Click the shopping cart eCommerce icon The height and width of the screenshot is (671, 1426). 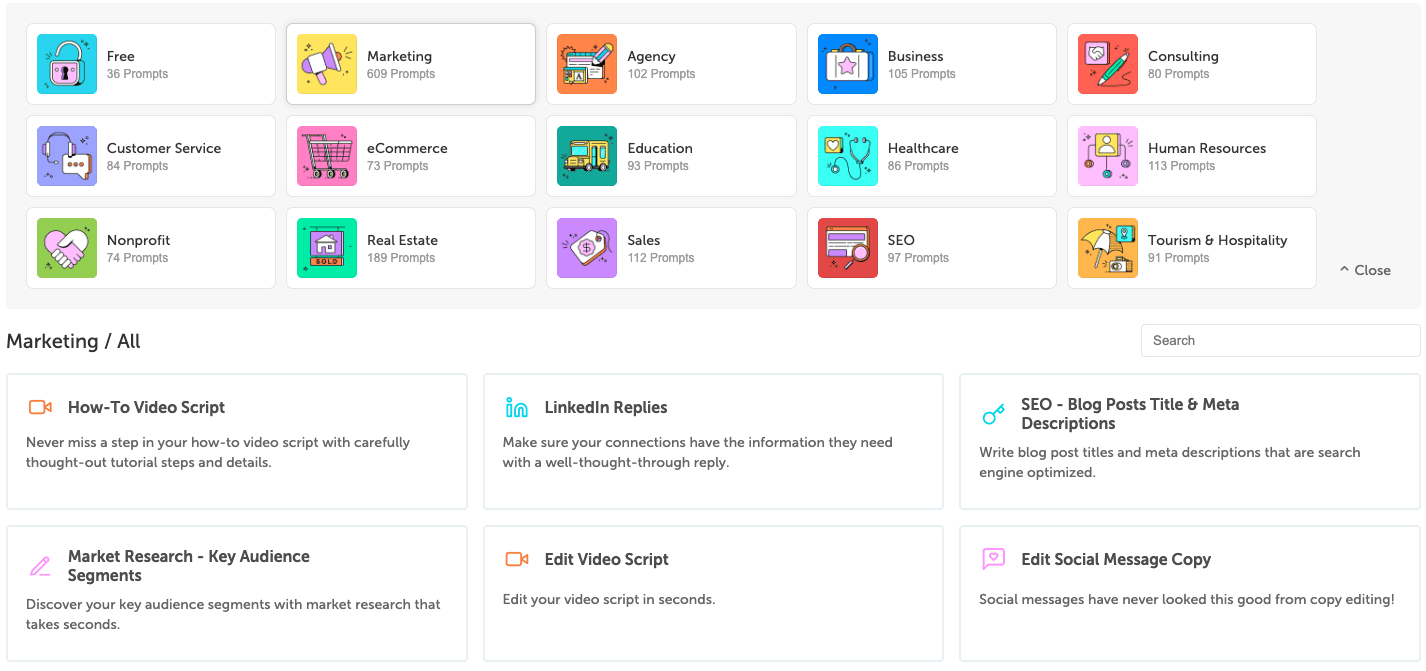coord(327,156)
